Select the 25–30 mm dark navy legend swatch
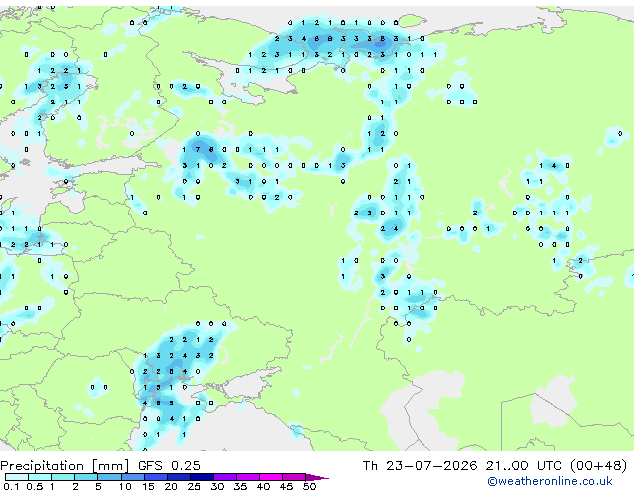The image size is (634, 490). 202,477
